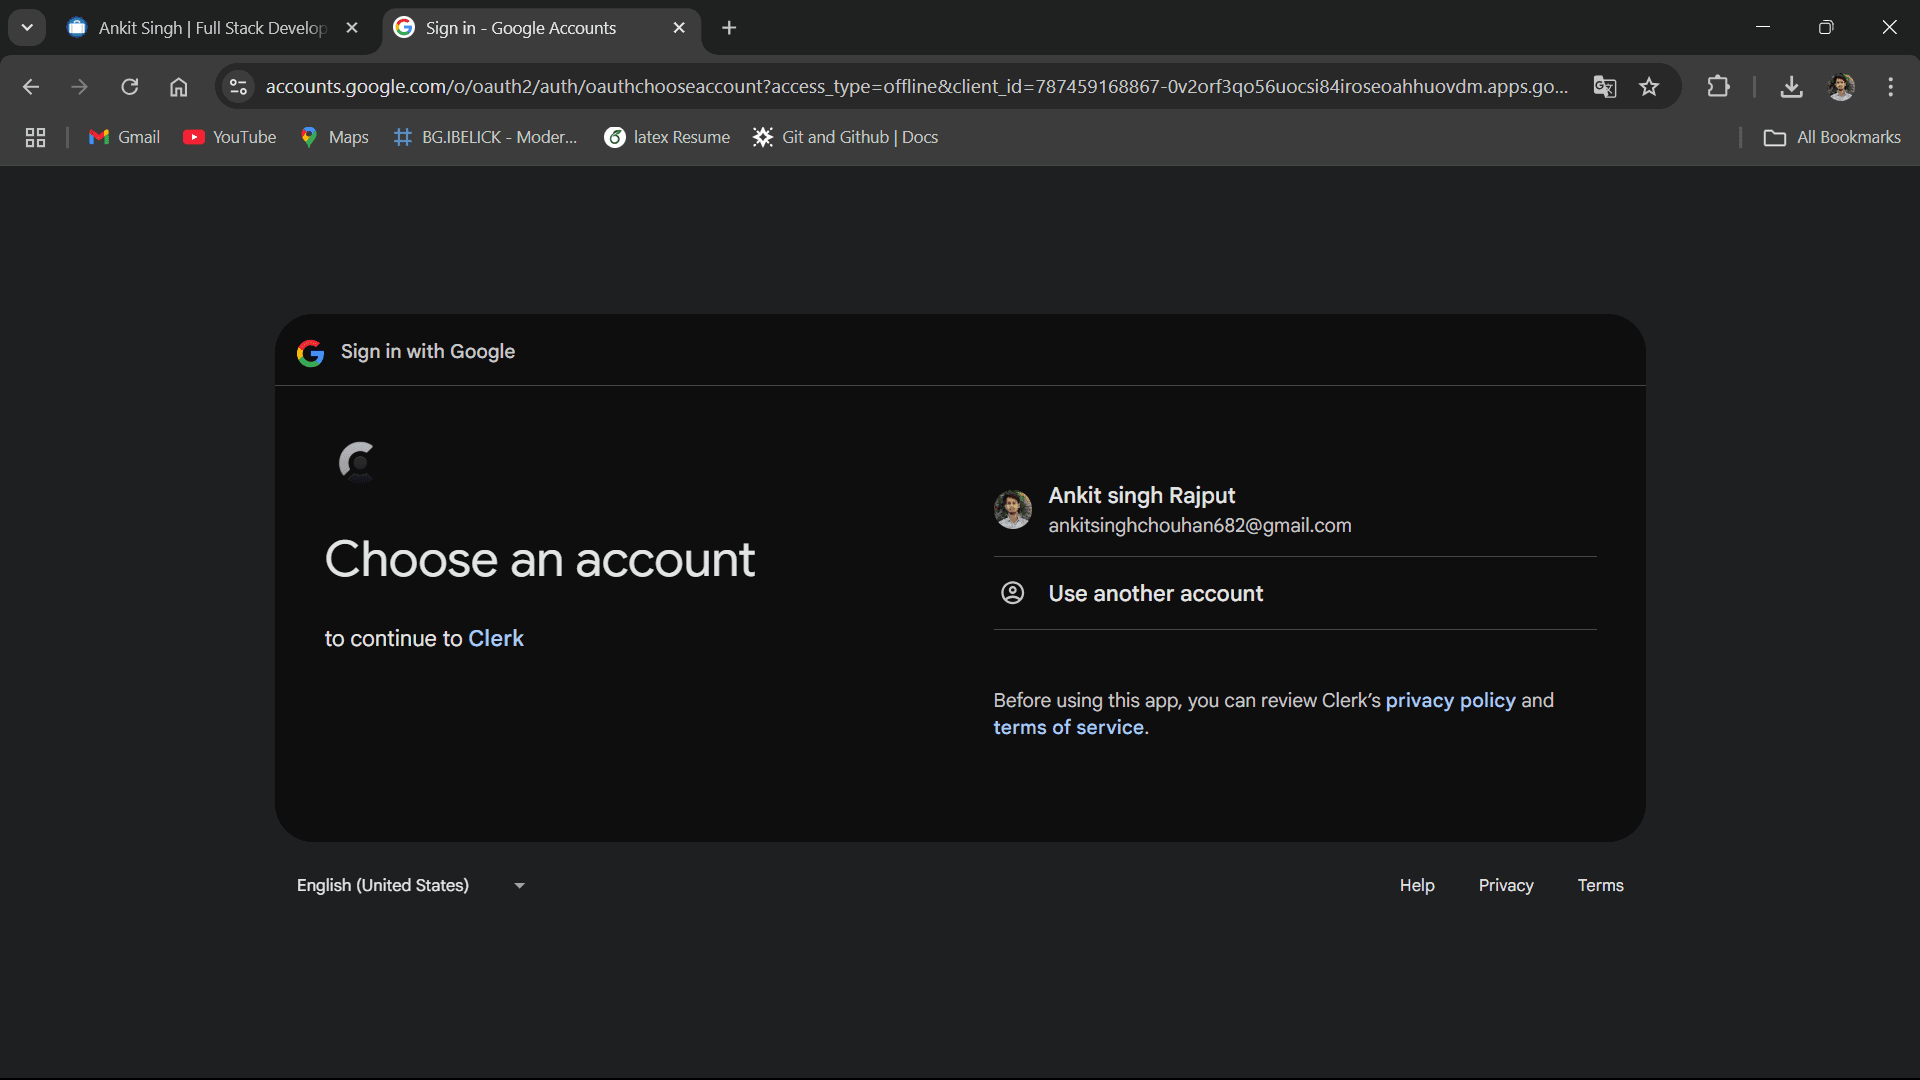Click the Chrome profile avatar icon

click(1840, 87)
